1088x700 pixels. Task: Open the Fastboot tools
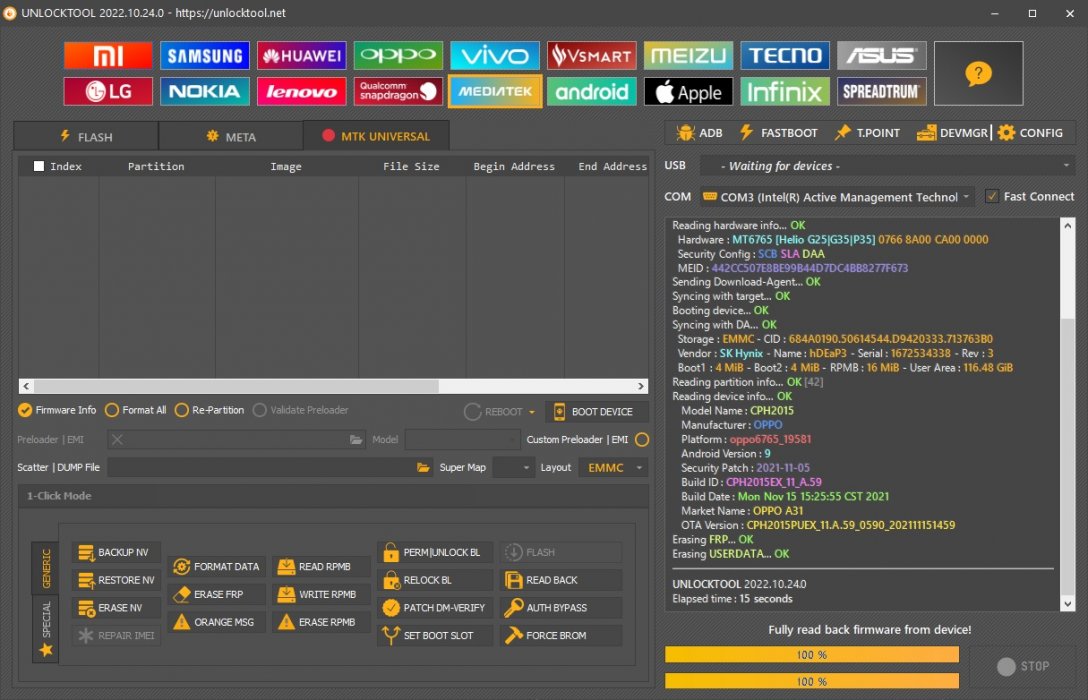(x=779, y=133)
